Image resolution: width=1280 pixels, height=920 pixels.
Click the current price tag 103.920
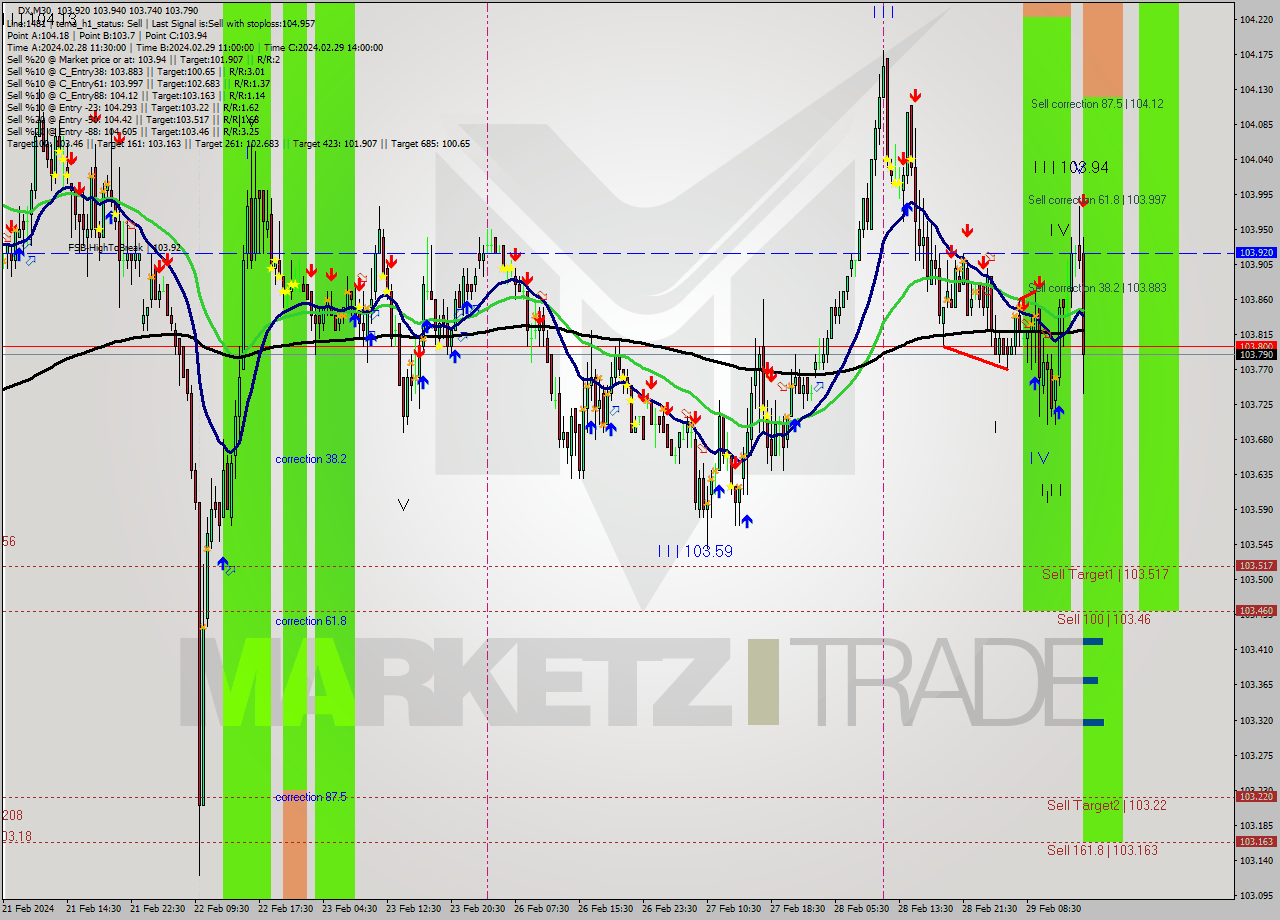1256,253
